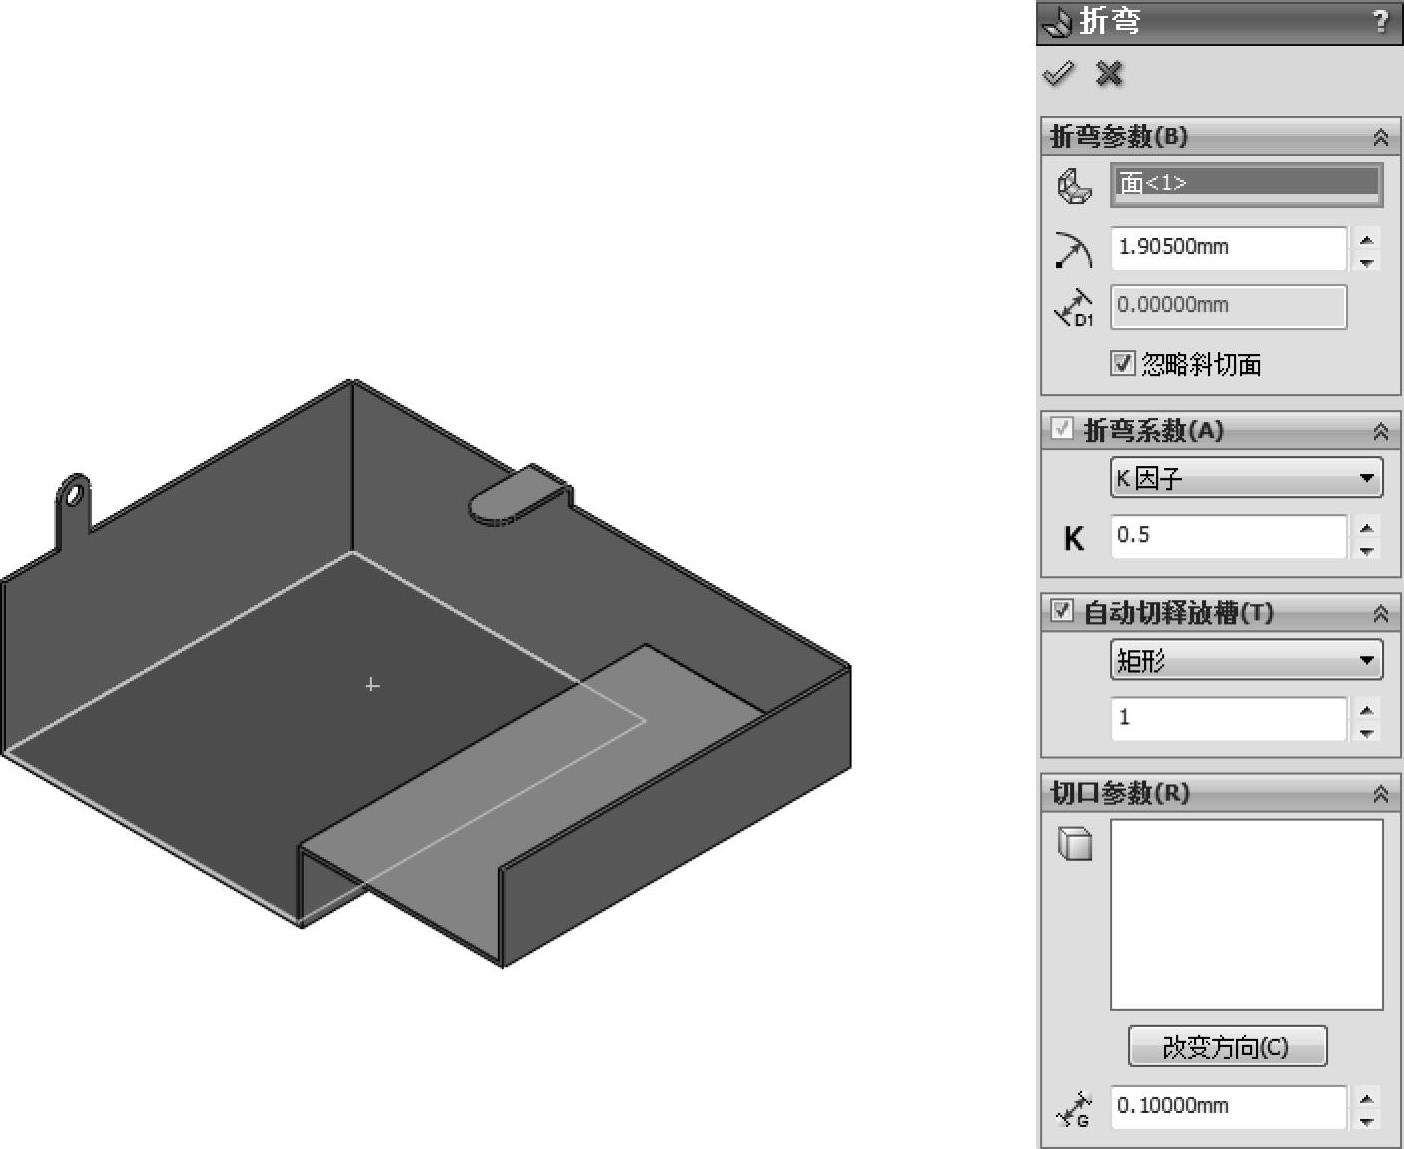Click the 0.00000mm thickness field
The image size is (1404, 1149).
click(x=1229, y=306)
